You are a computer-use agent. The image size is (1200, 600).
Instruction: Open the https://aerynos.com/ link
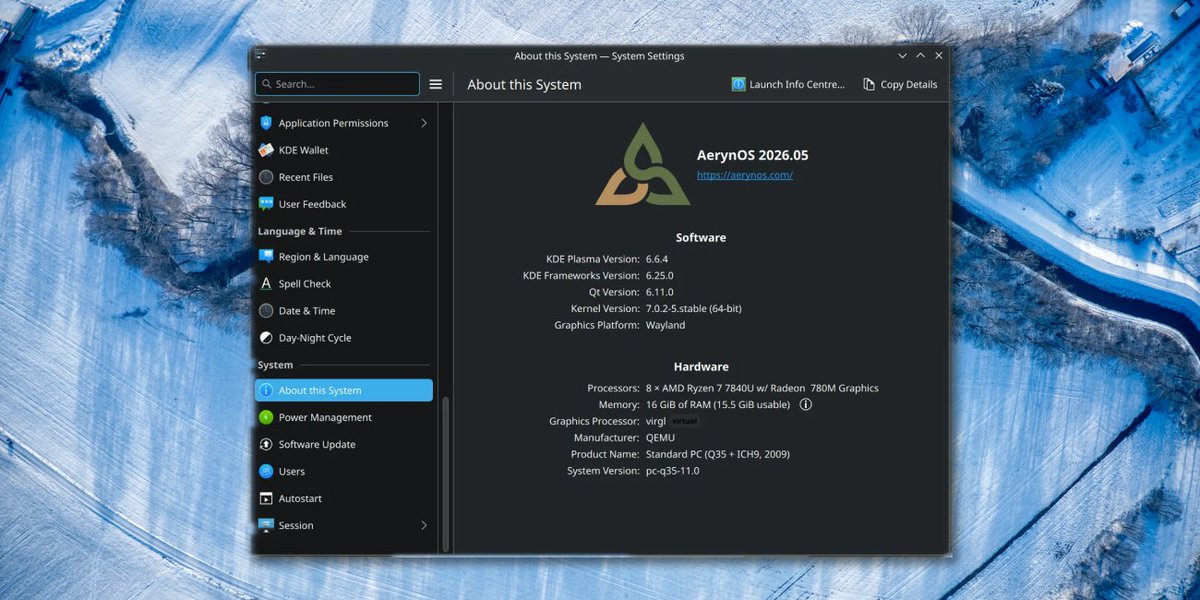745,175
